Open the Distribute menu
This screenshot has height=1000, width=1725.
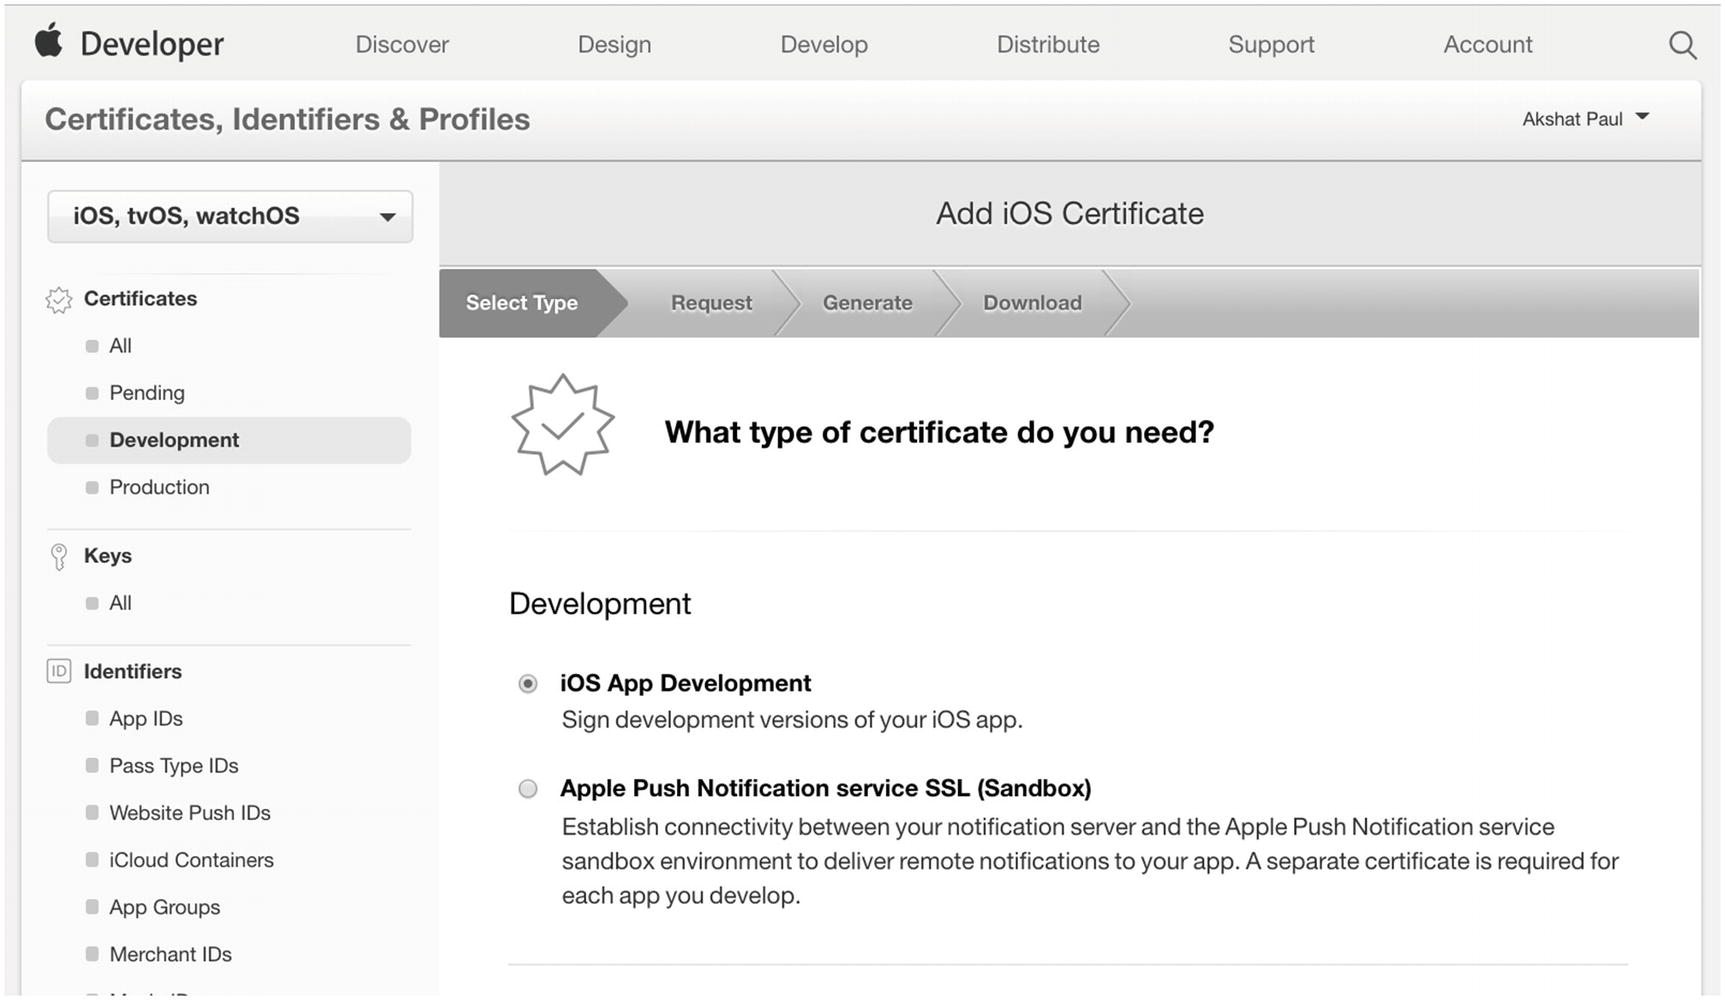tap(1048, 45)
